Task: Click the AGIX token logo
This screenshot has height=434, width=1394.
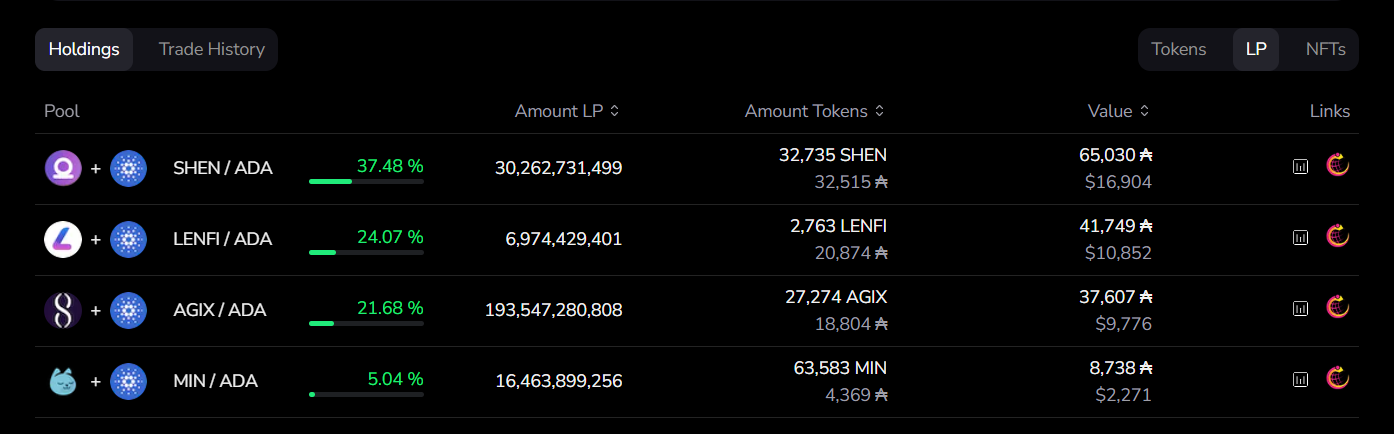Action: pos(63,310)
